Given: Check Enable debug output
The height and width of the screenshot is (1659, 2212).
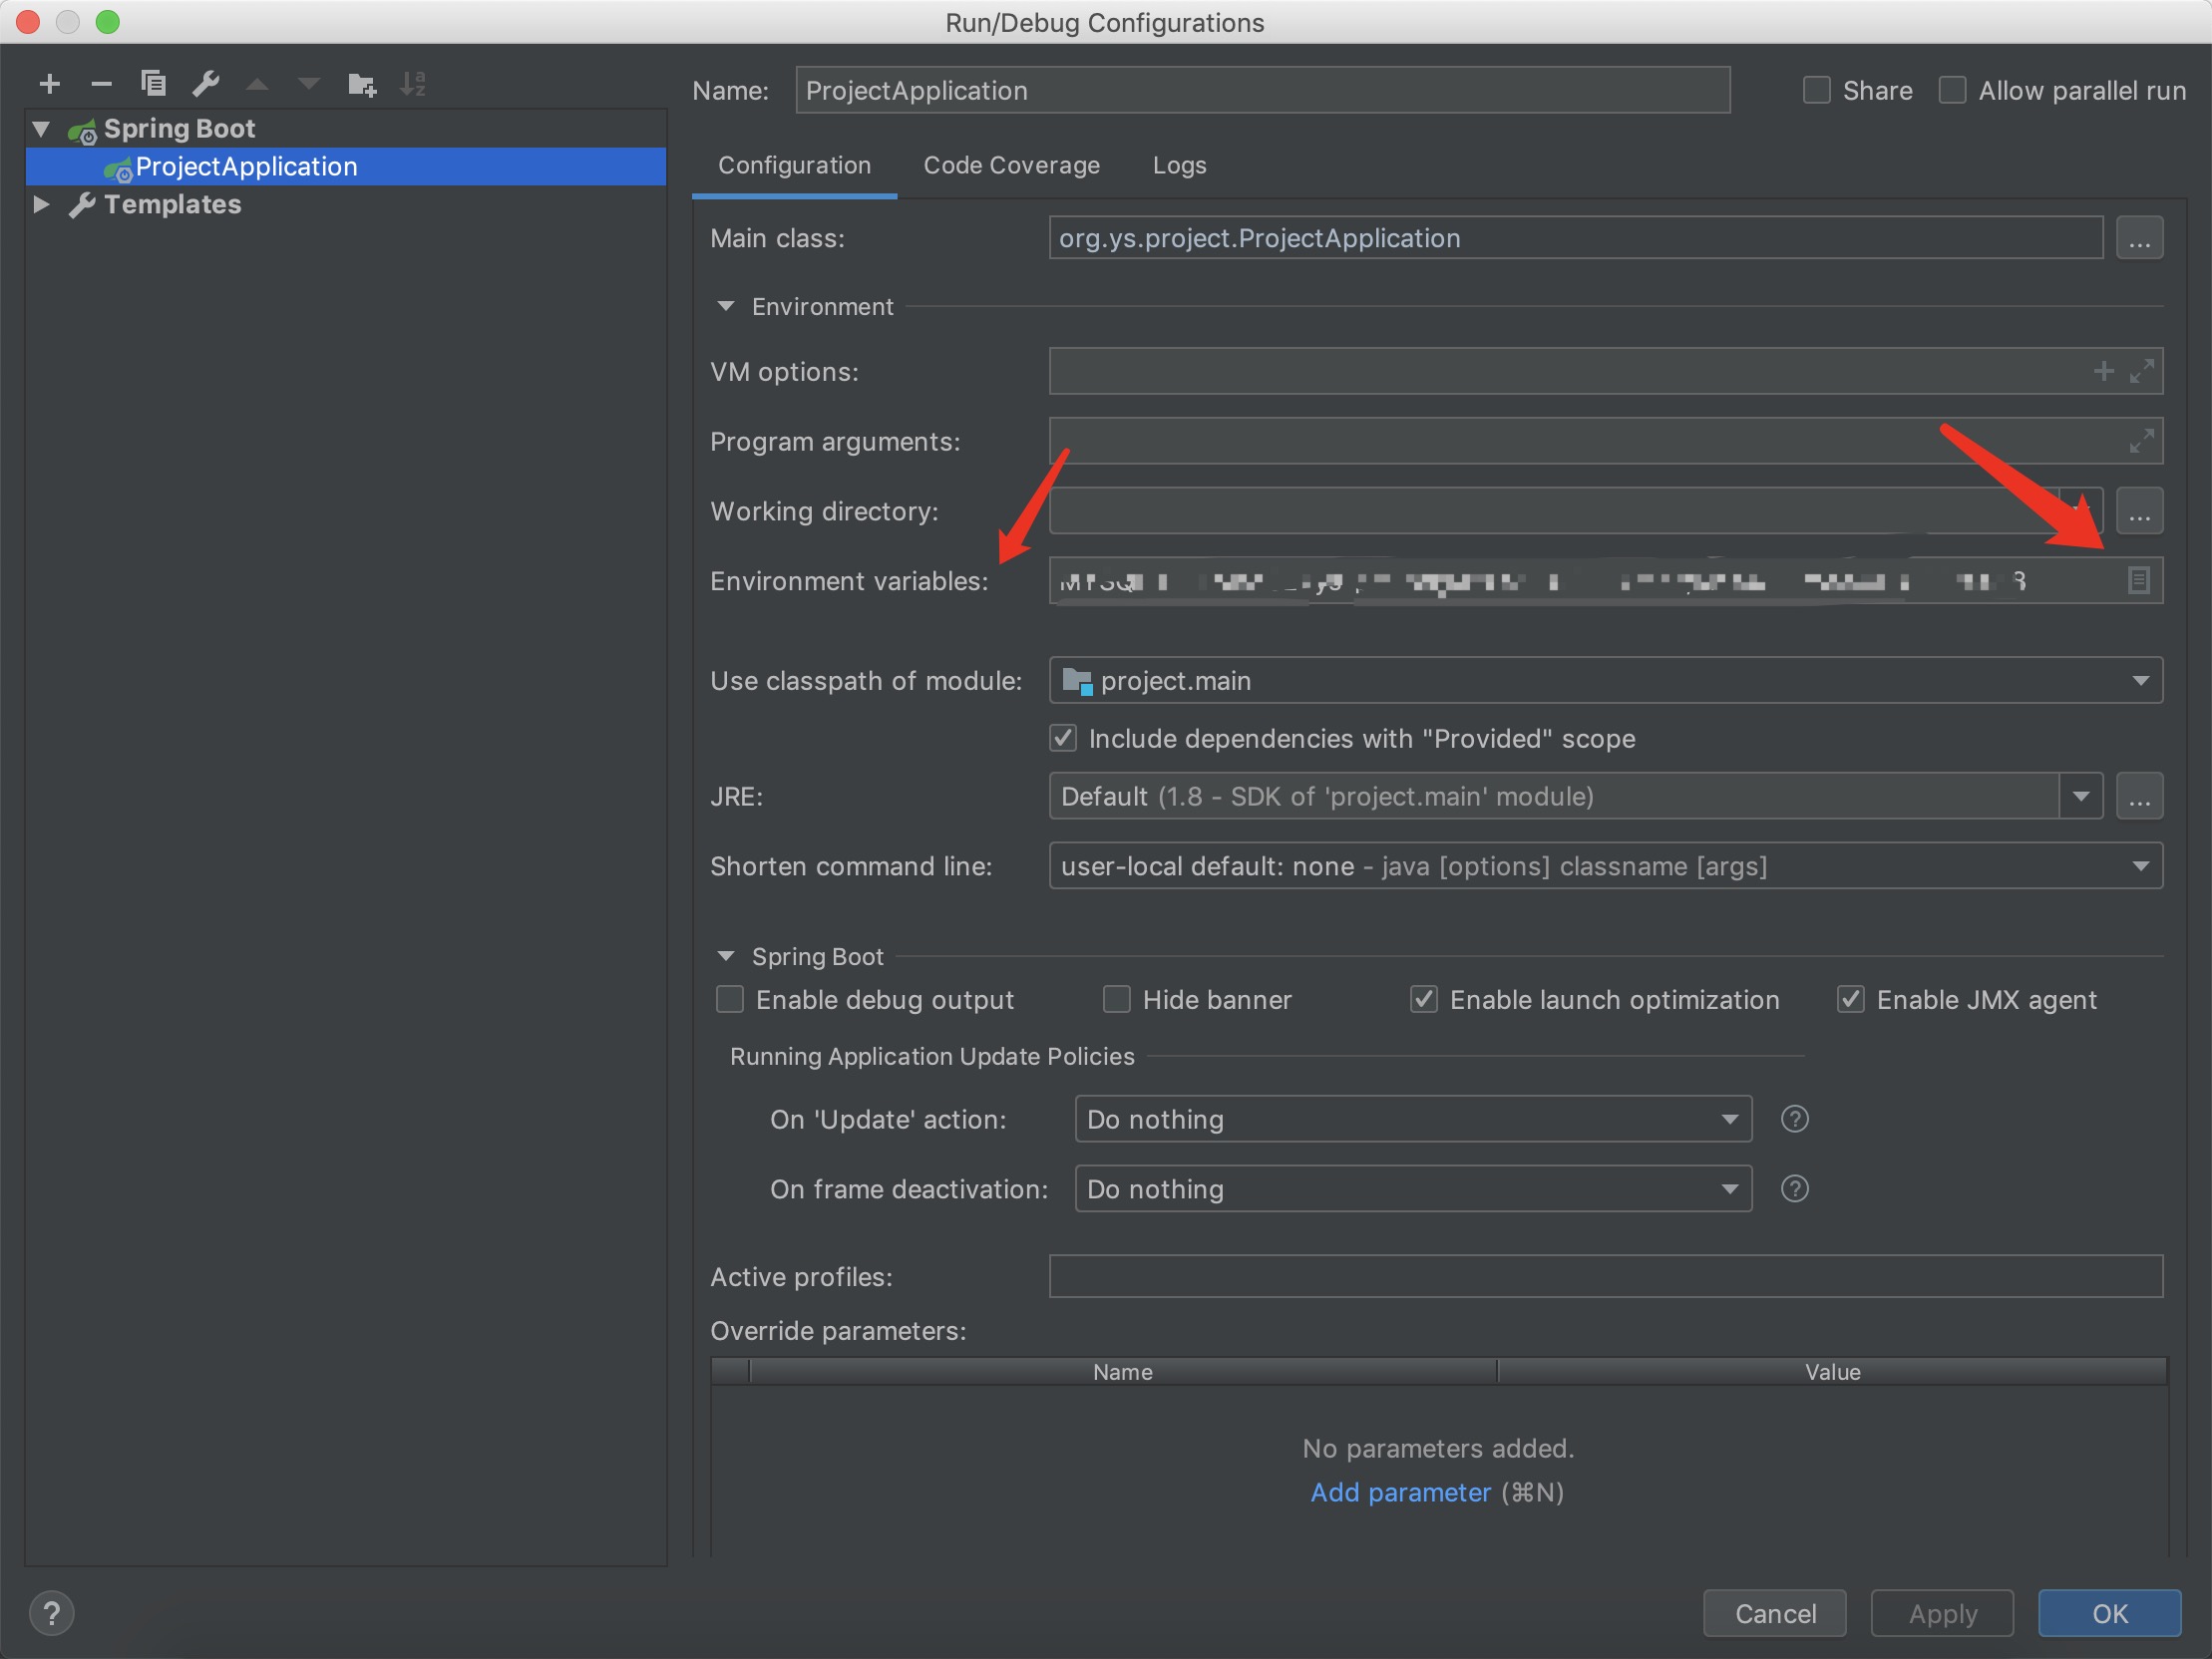Looking at the screenshot, I should click(730, 999).
